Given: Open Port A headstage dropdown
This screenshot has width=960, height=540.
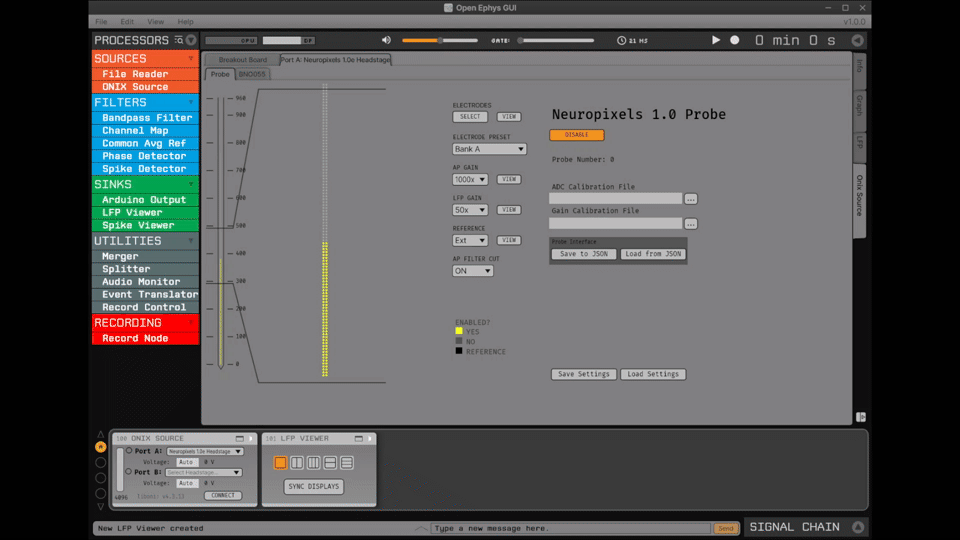Looking at the screenshot, I should 205,451.
